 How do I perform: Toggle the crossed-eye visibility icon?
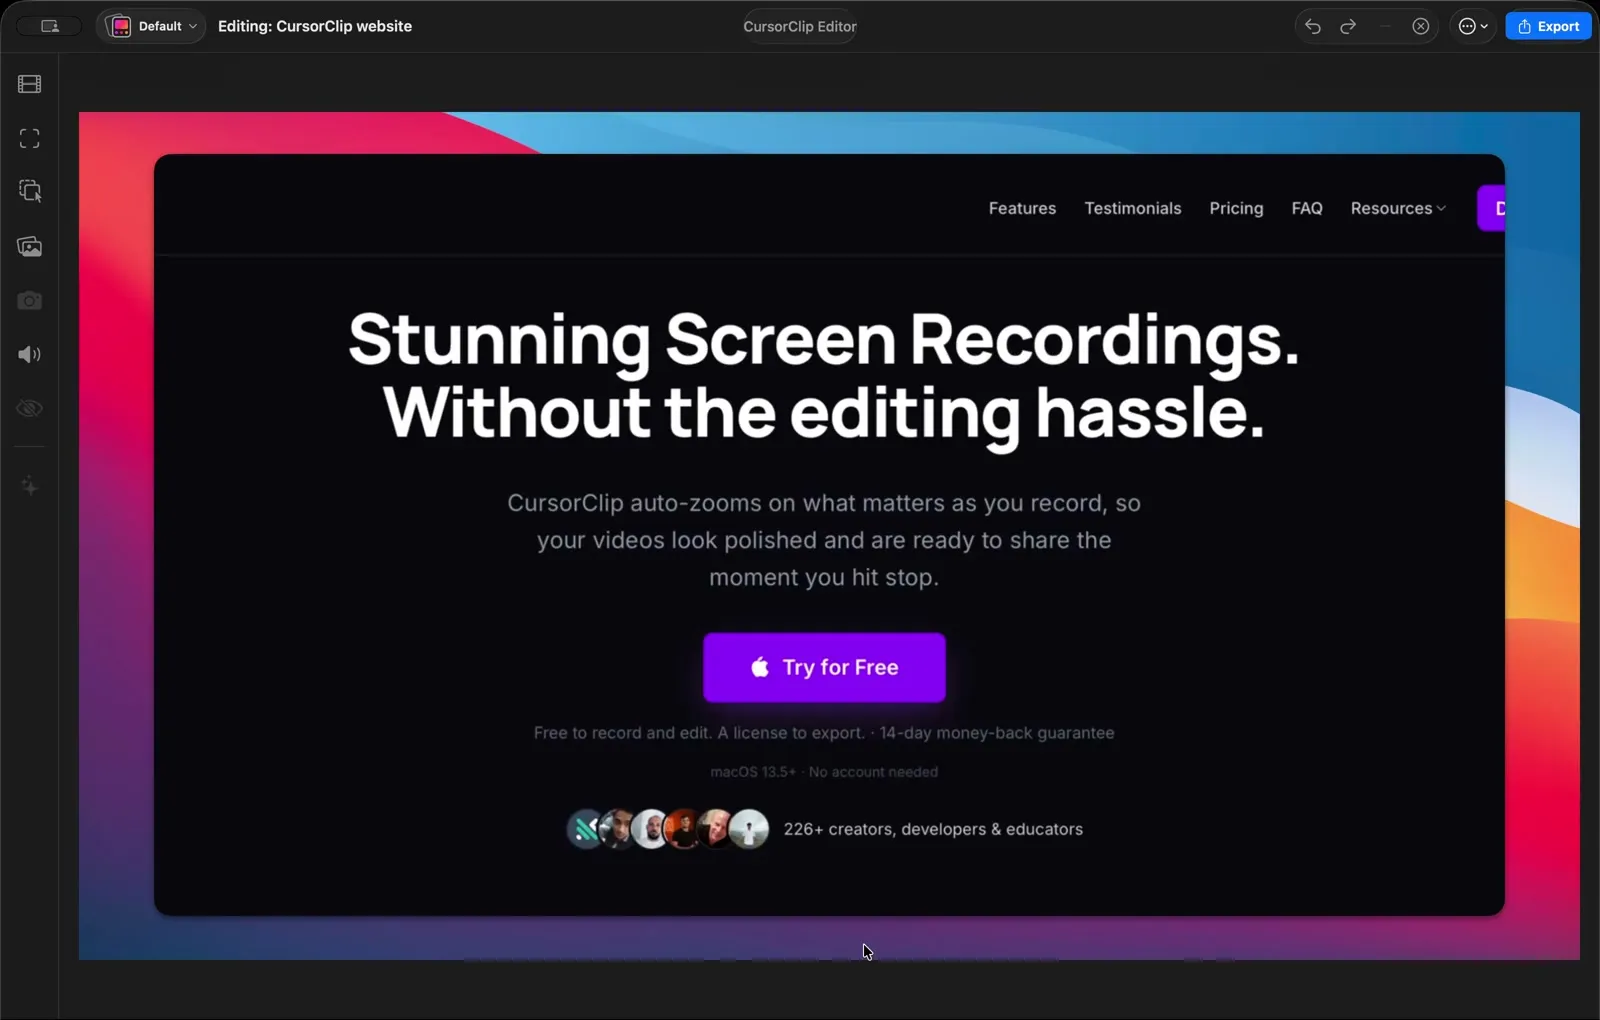(30, 408)
